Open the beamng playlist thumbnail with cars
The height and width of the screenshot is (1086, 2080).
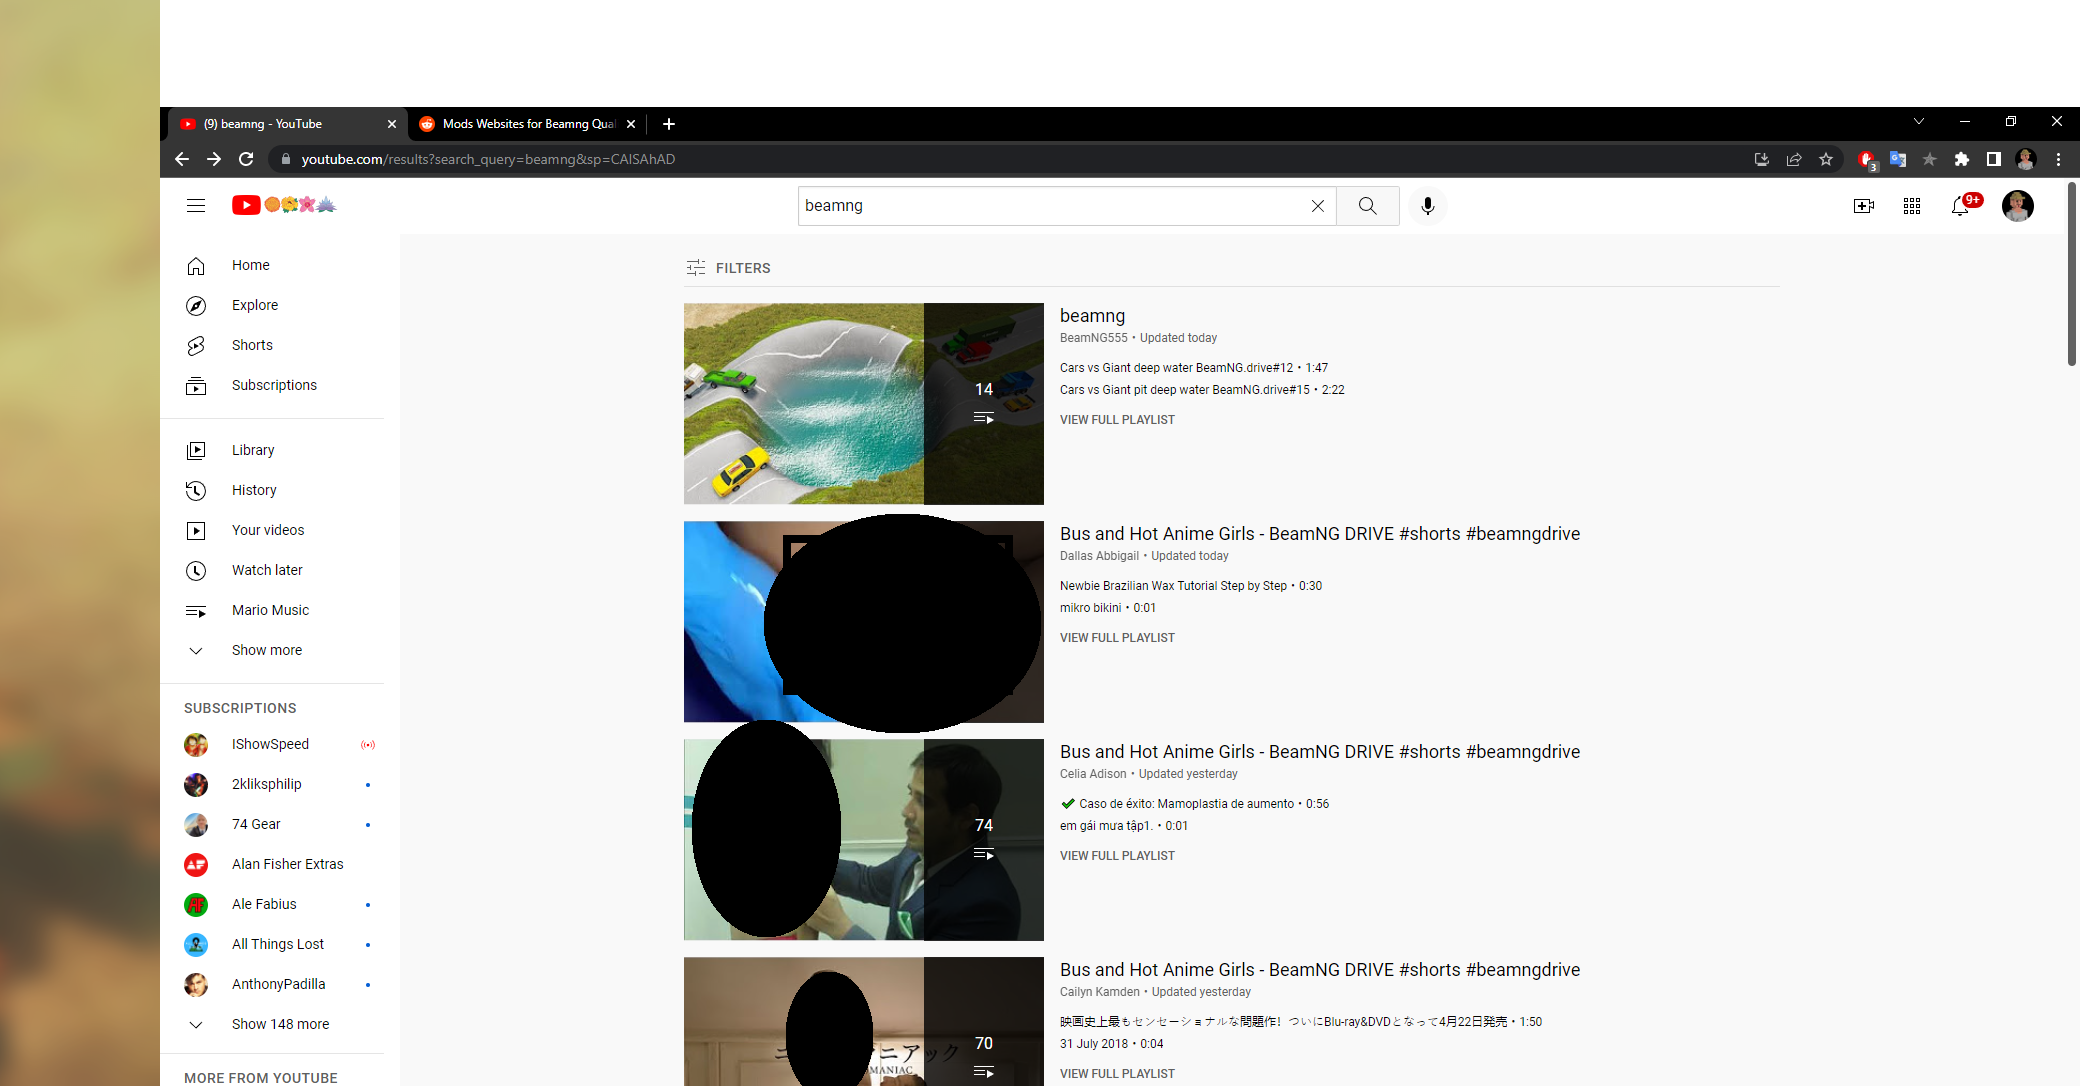point(864,404)
